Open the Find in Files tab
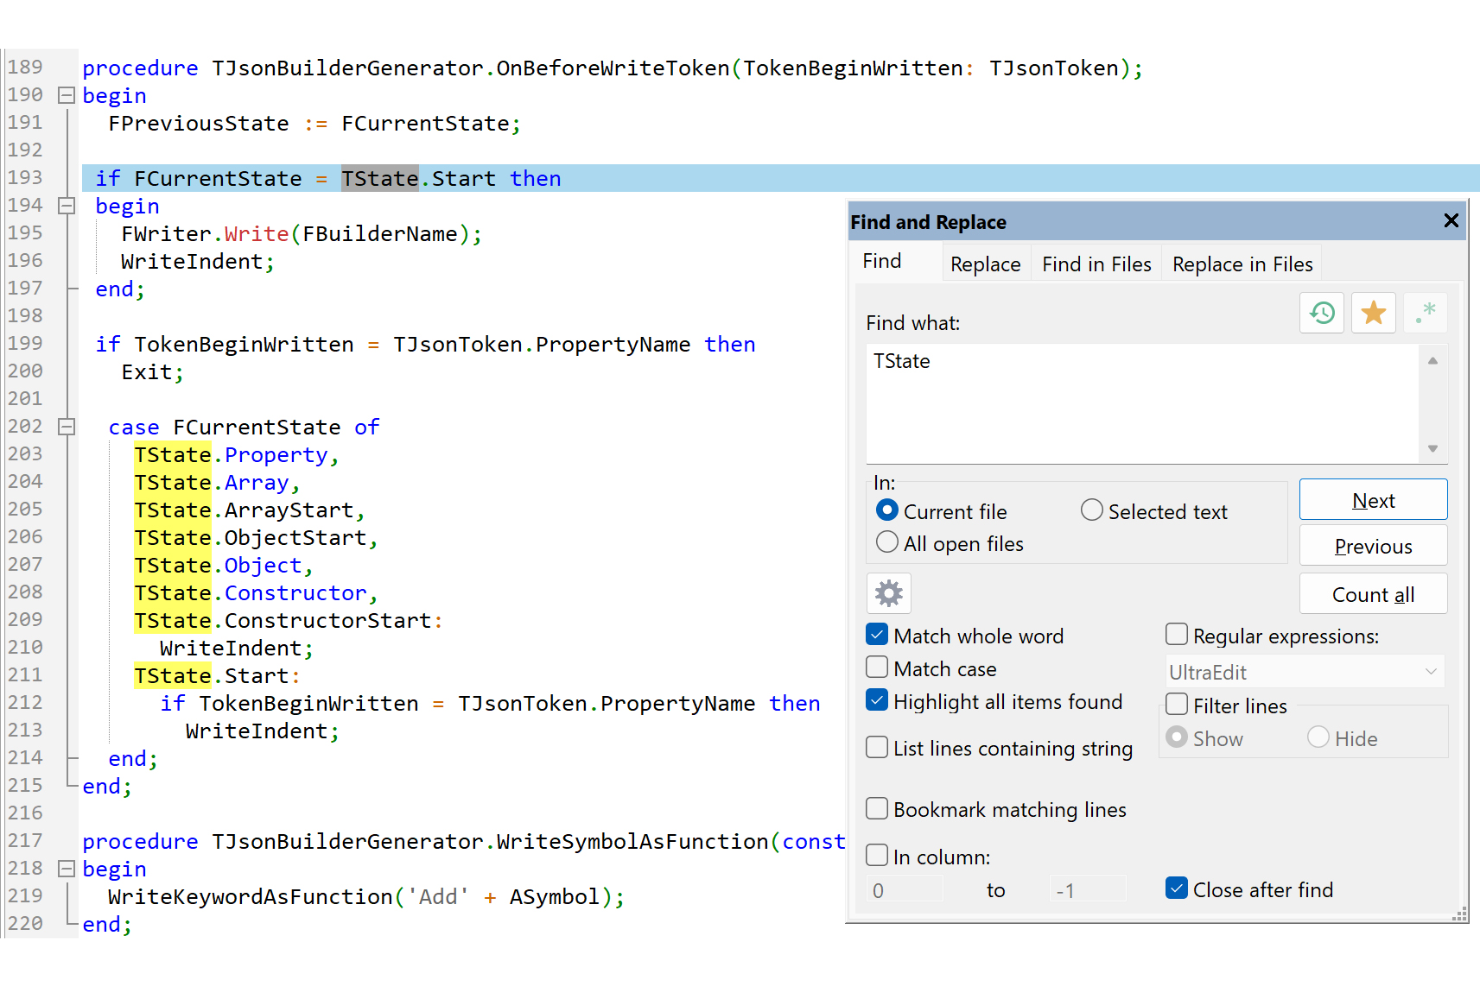This screenshot has width=1480, height=987. pos(1096,264)
